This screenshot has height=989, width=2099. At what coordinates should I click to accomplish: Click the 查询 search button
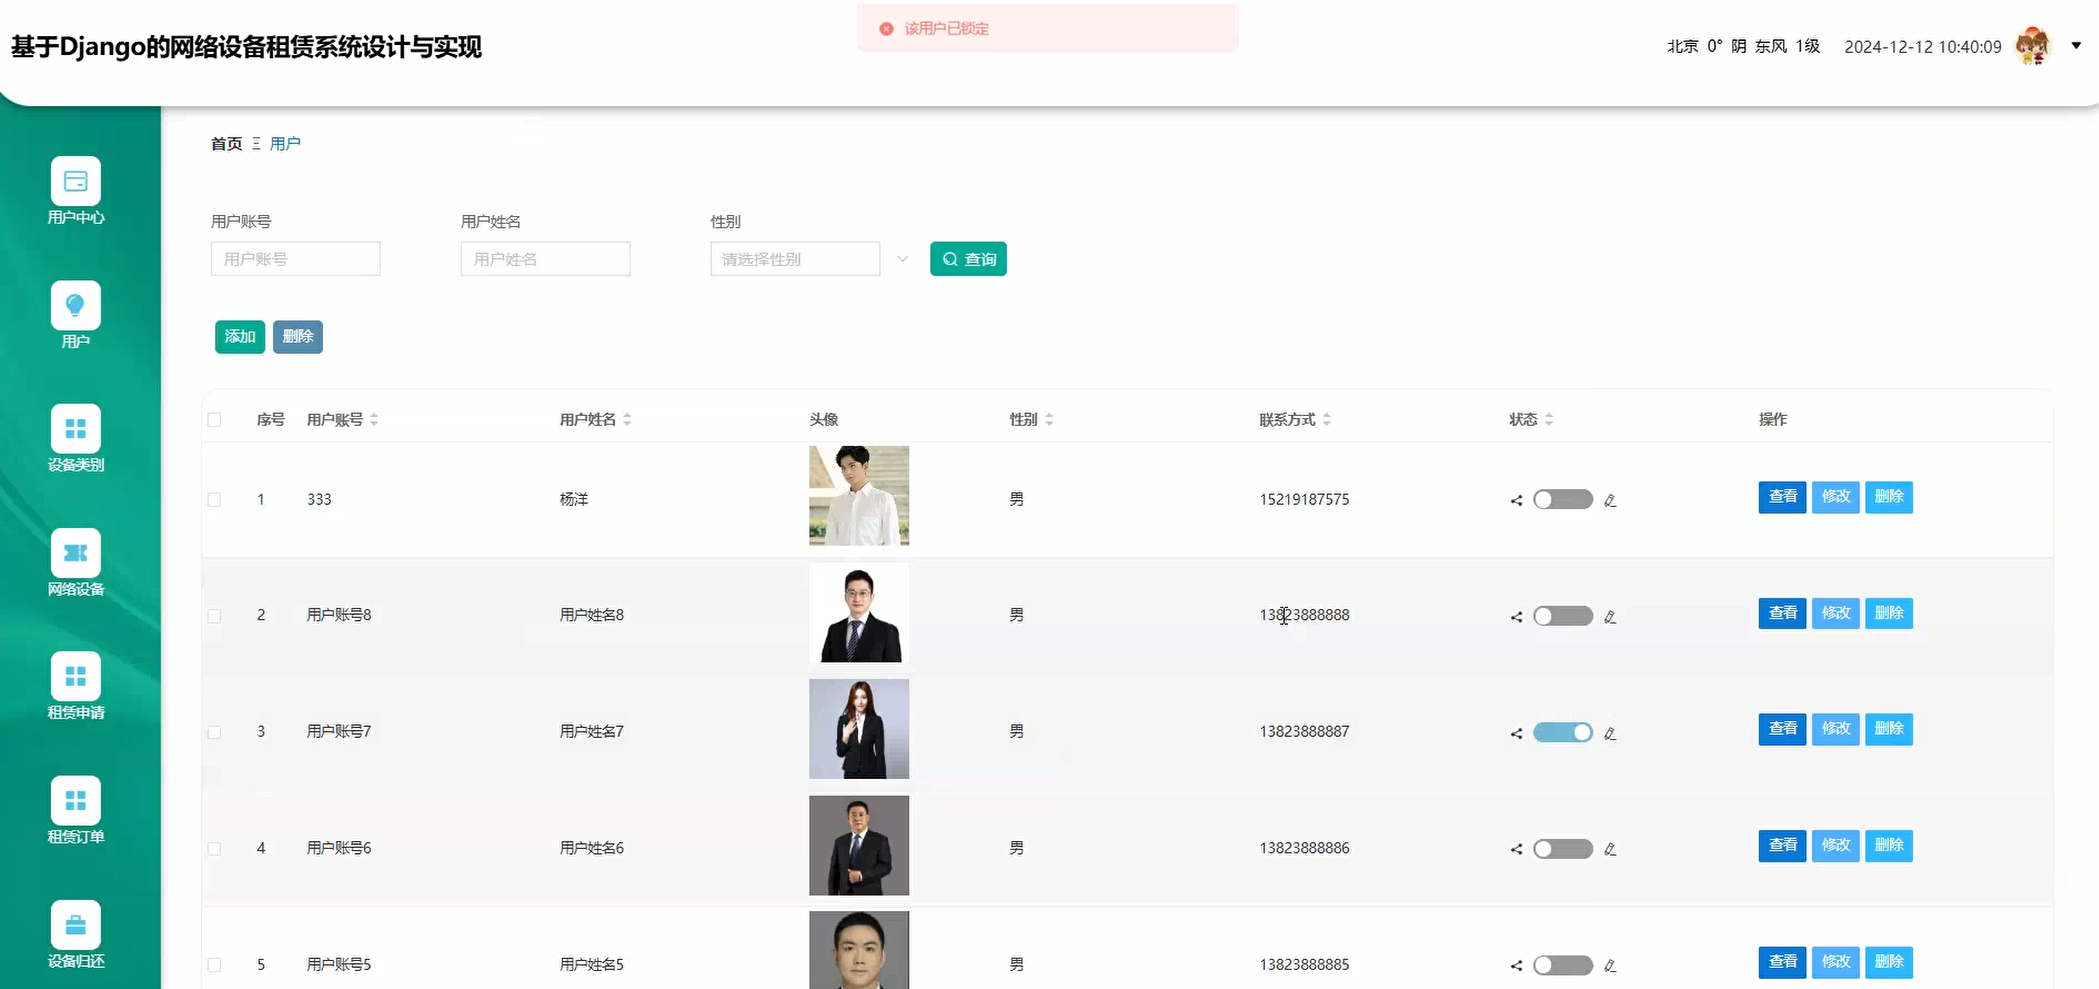tap(968, 259)
